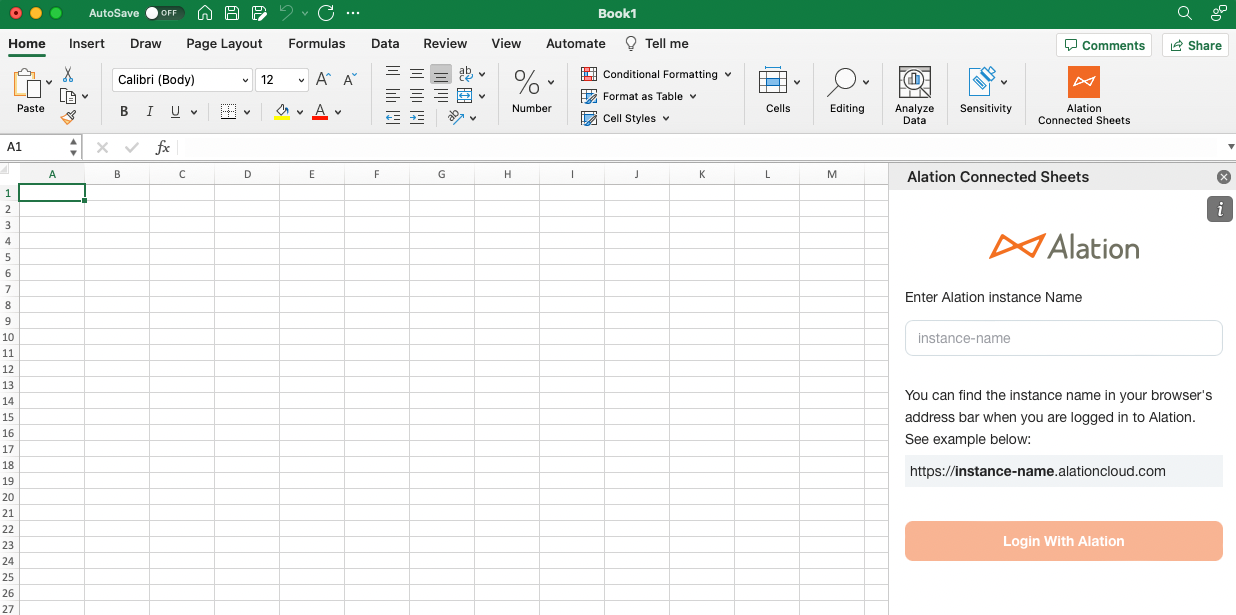Click the Borders icon
This screenshot has width=1236, height=615.
[228, 112]
